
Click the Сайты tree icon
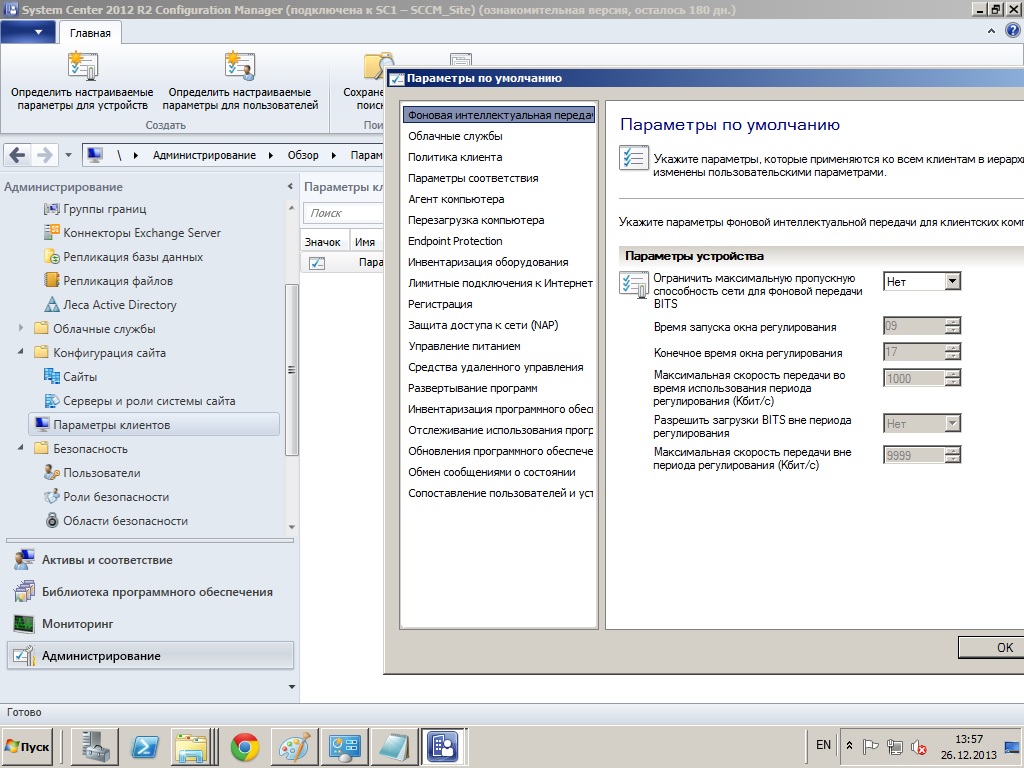coord(52,377)
